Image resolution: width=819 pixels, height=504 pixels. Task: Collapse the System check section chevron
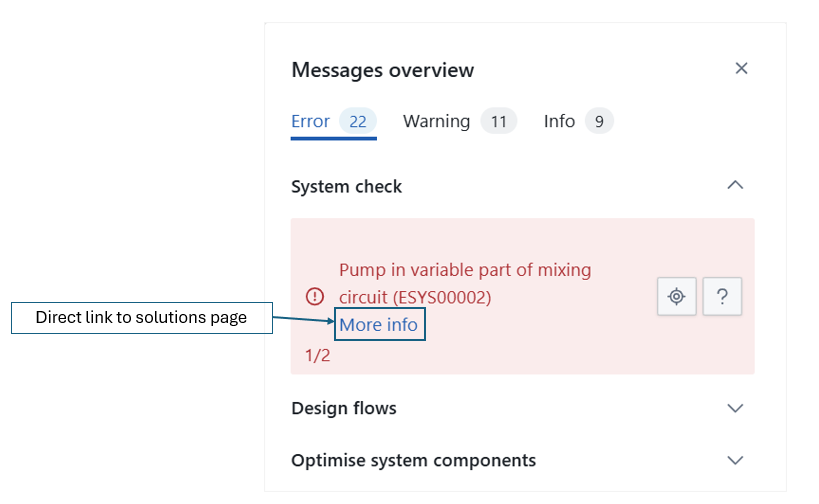pos(735,185)
